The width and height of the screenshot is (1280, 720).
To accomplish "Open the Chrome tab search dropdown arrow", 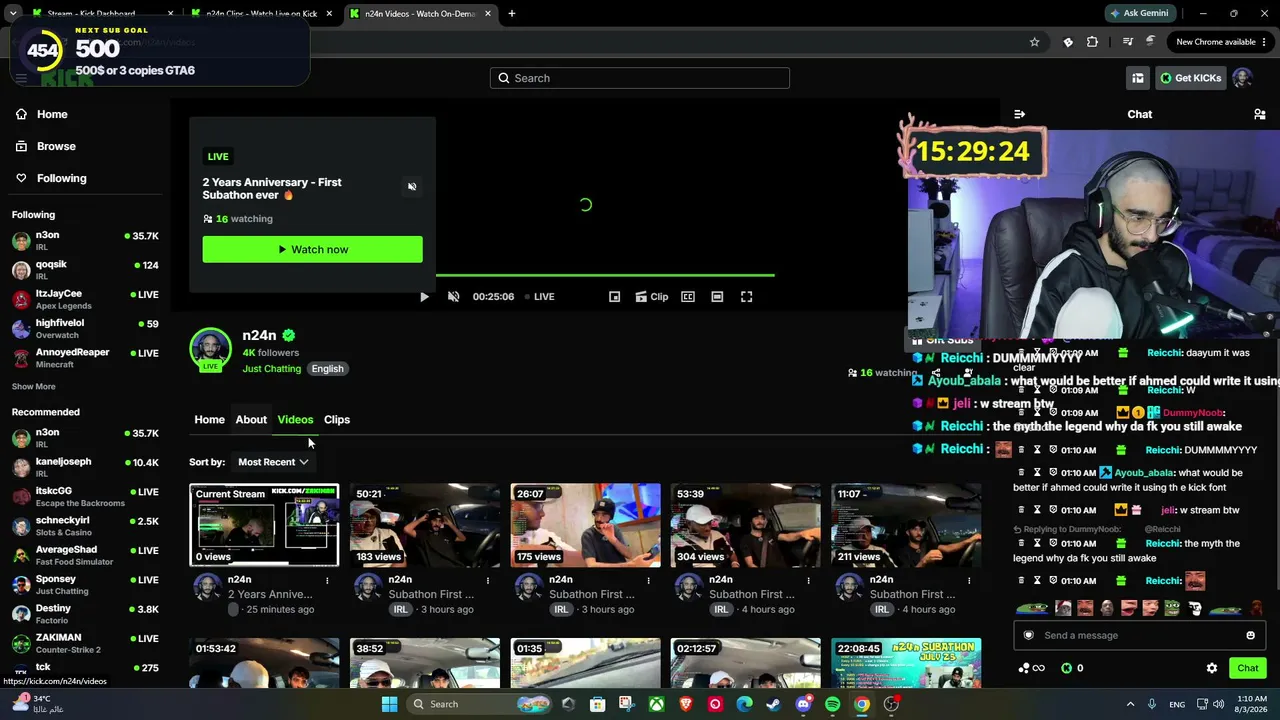I will [13, 14].
